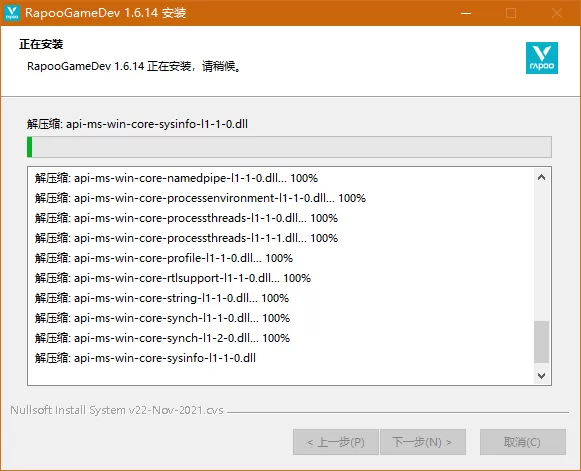The width and height of the screenshot is (581, 471).
Task: Click the green installation progress bar
Action: 289,147
